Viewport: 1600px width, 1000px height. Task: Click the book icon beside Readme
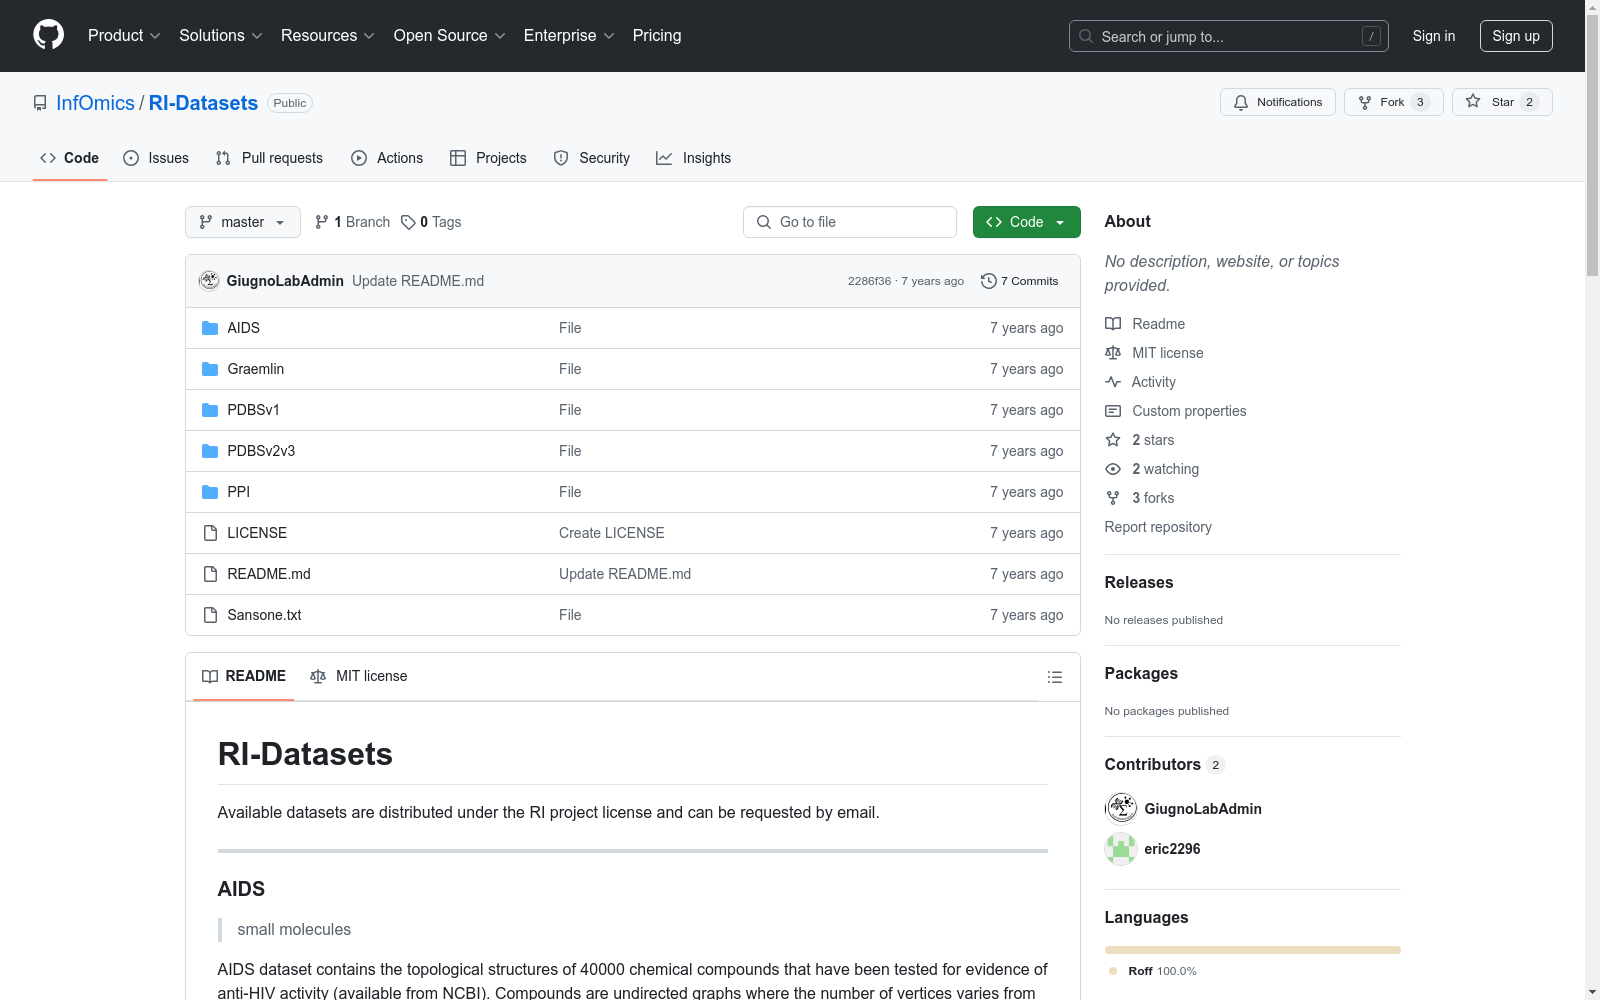[1113, 324]
